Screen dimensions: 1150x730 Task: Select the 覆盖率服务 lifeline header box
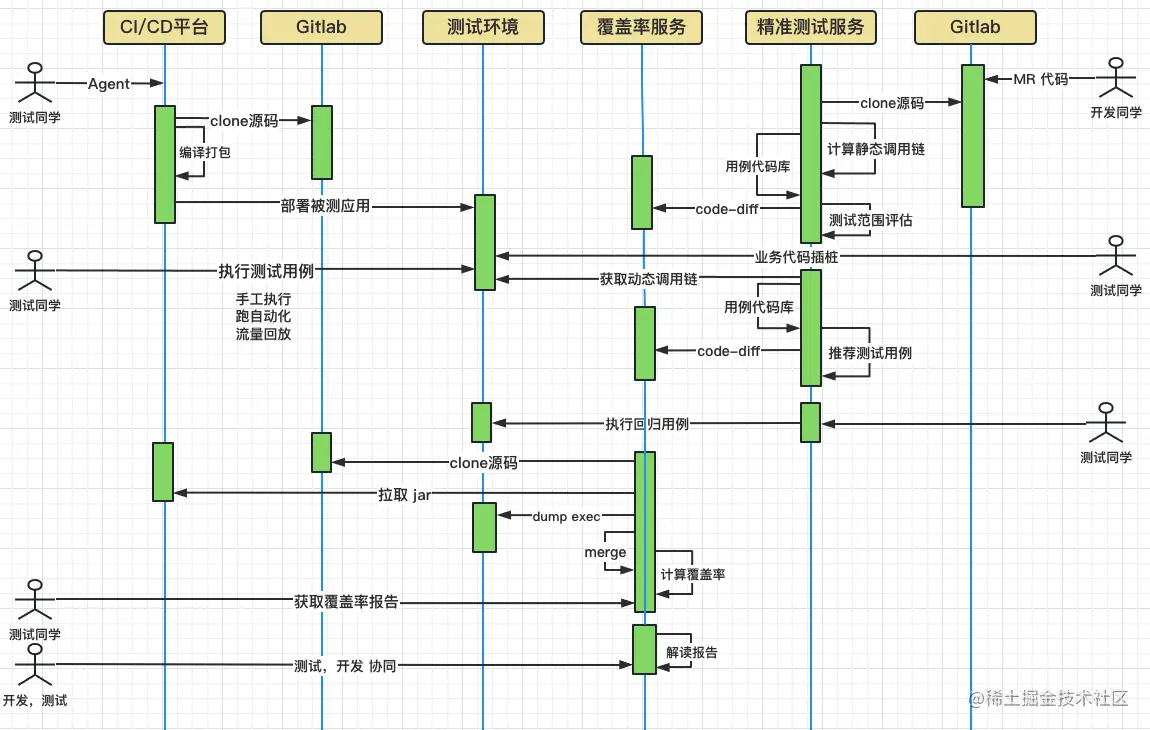tap(641, 28)
